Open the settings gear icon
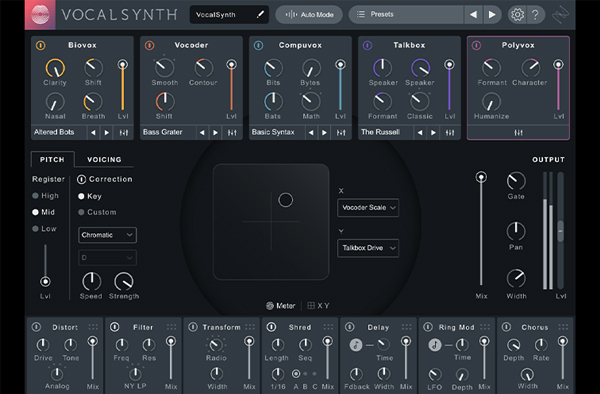 click(517, 15)
